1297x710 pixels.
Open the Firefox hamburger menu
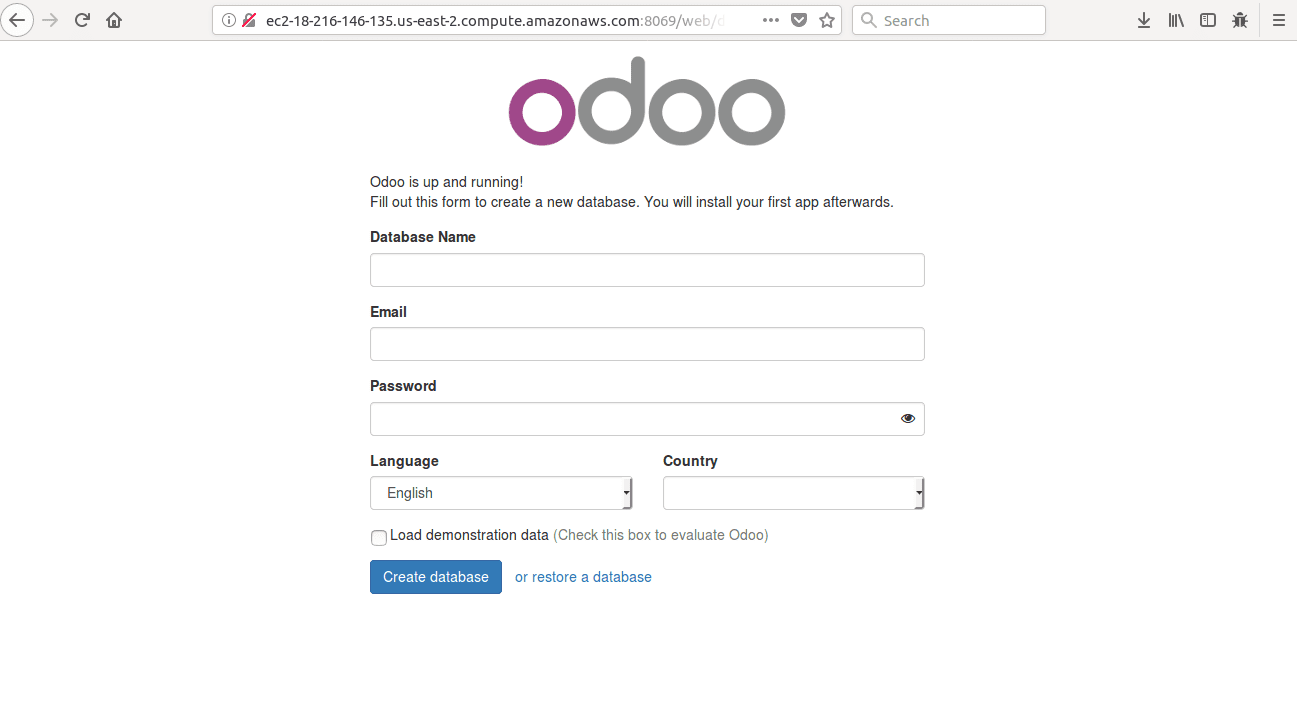coord(1279,20)
